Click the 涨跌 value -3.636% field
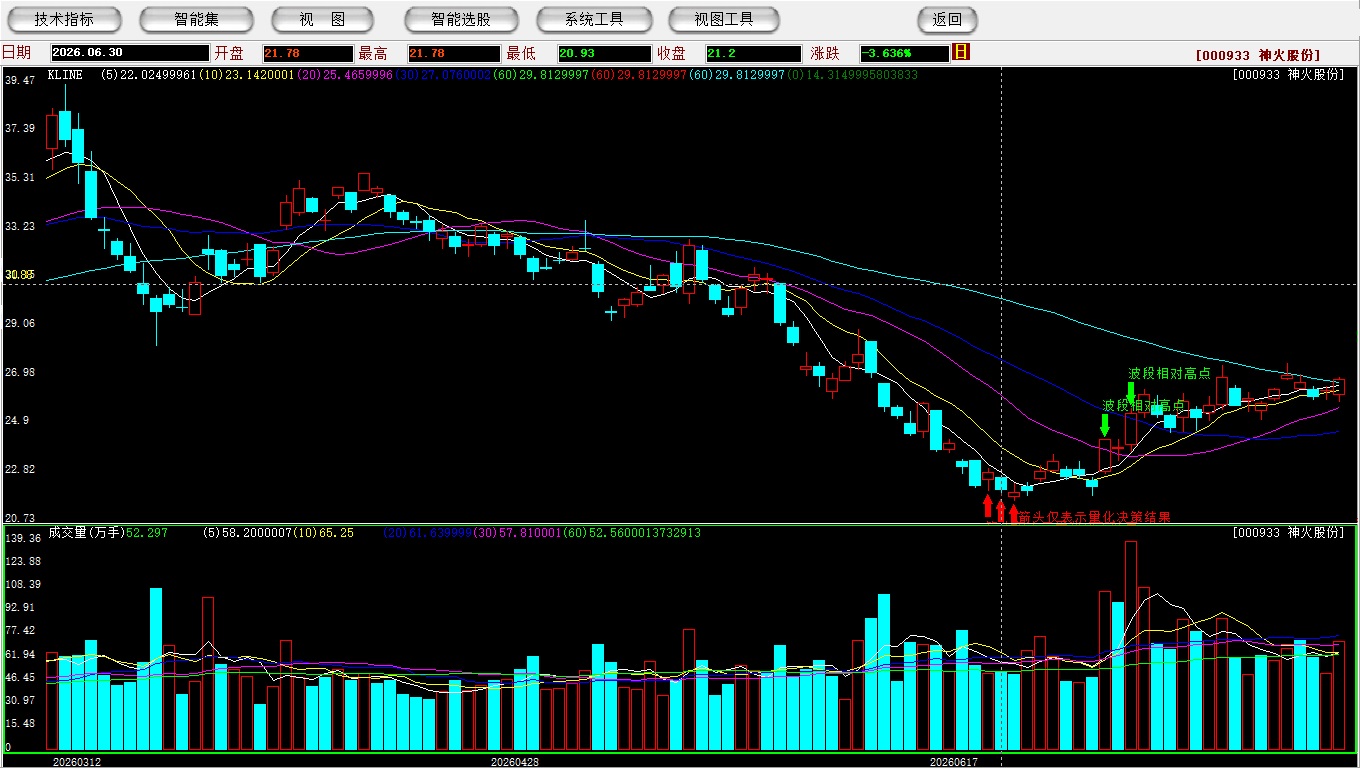The width and height of the screenshot is (1360, 768). click(x=904, y=53)
